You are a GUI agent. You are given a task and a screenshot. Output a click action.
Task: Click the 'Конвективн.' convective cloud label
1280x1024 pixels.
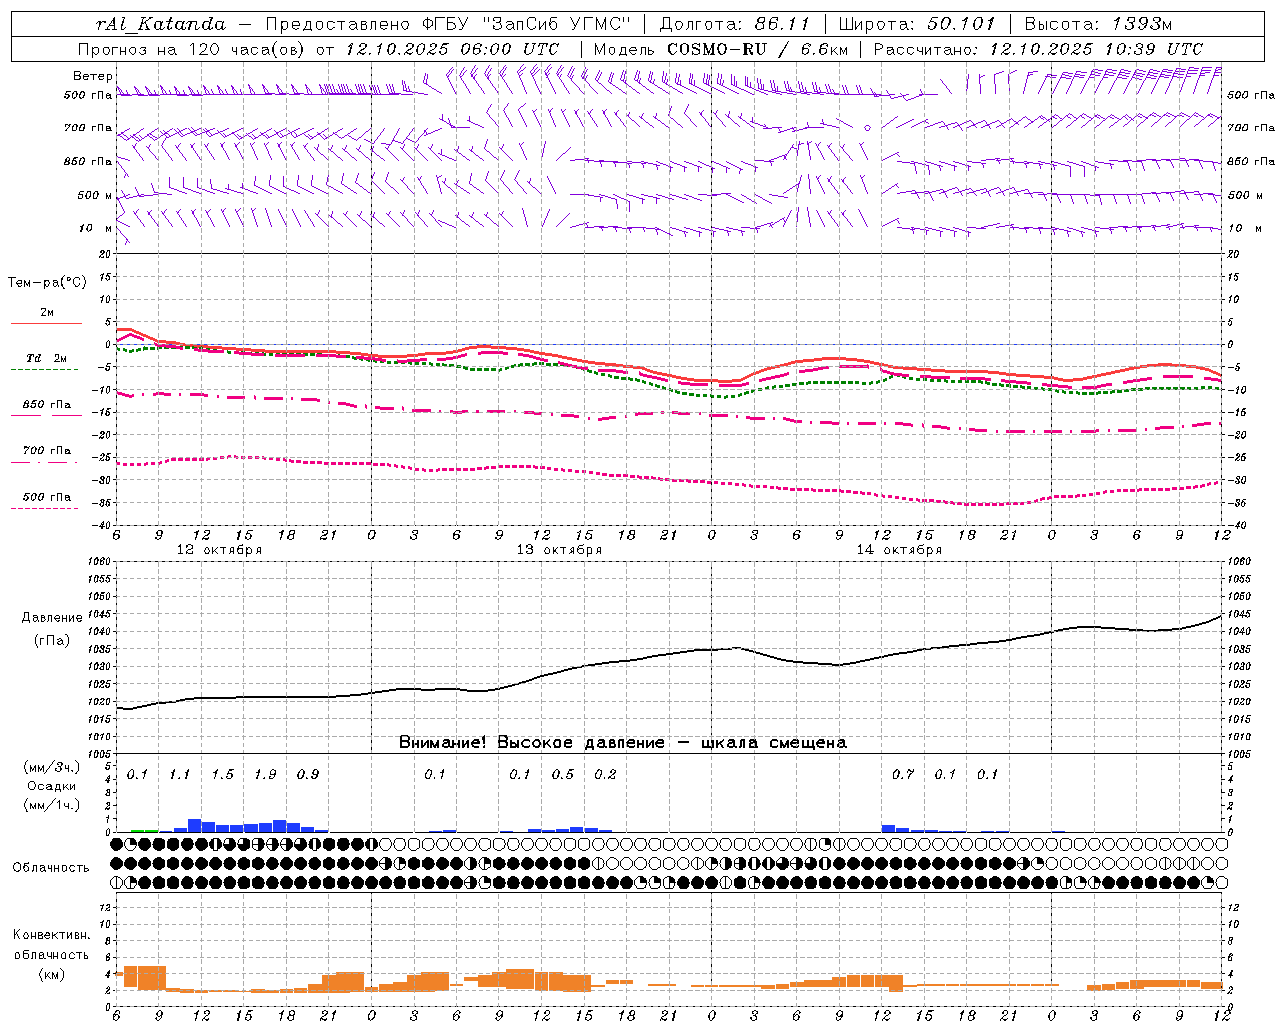coord(51,935)
